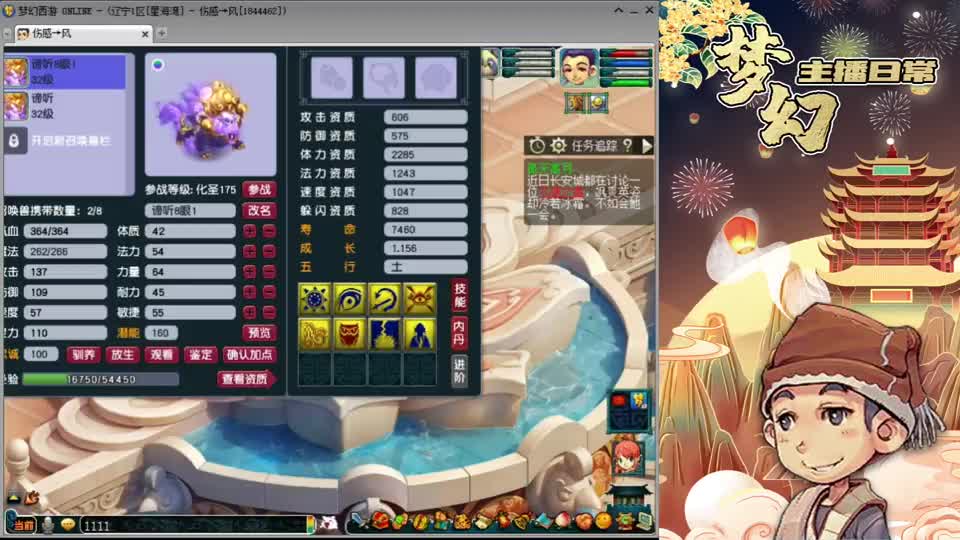This screenshot has height=540, width=960.
Task: Click the third pet equipment slot
Action: pyautogui.click(x=436, y=78)
